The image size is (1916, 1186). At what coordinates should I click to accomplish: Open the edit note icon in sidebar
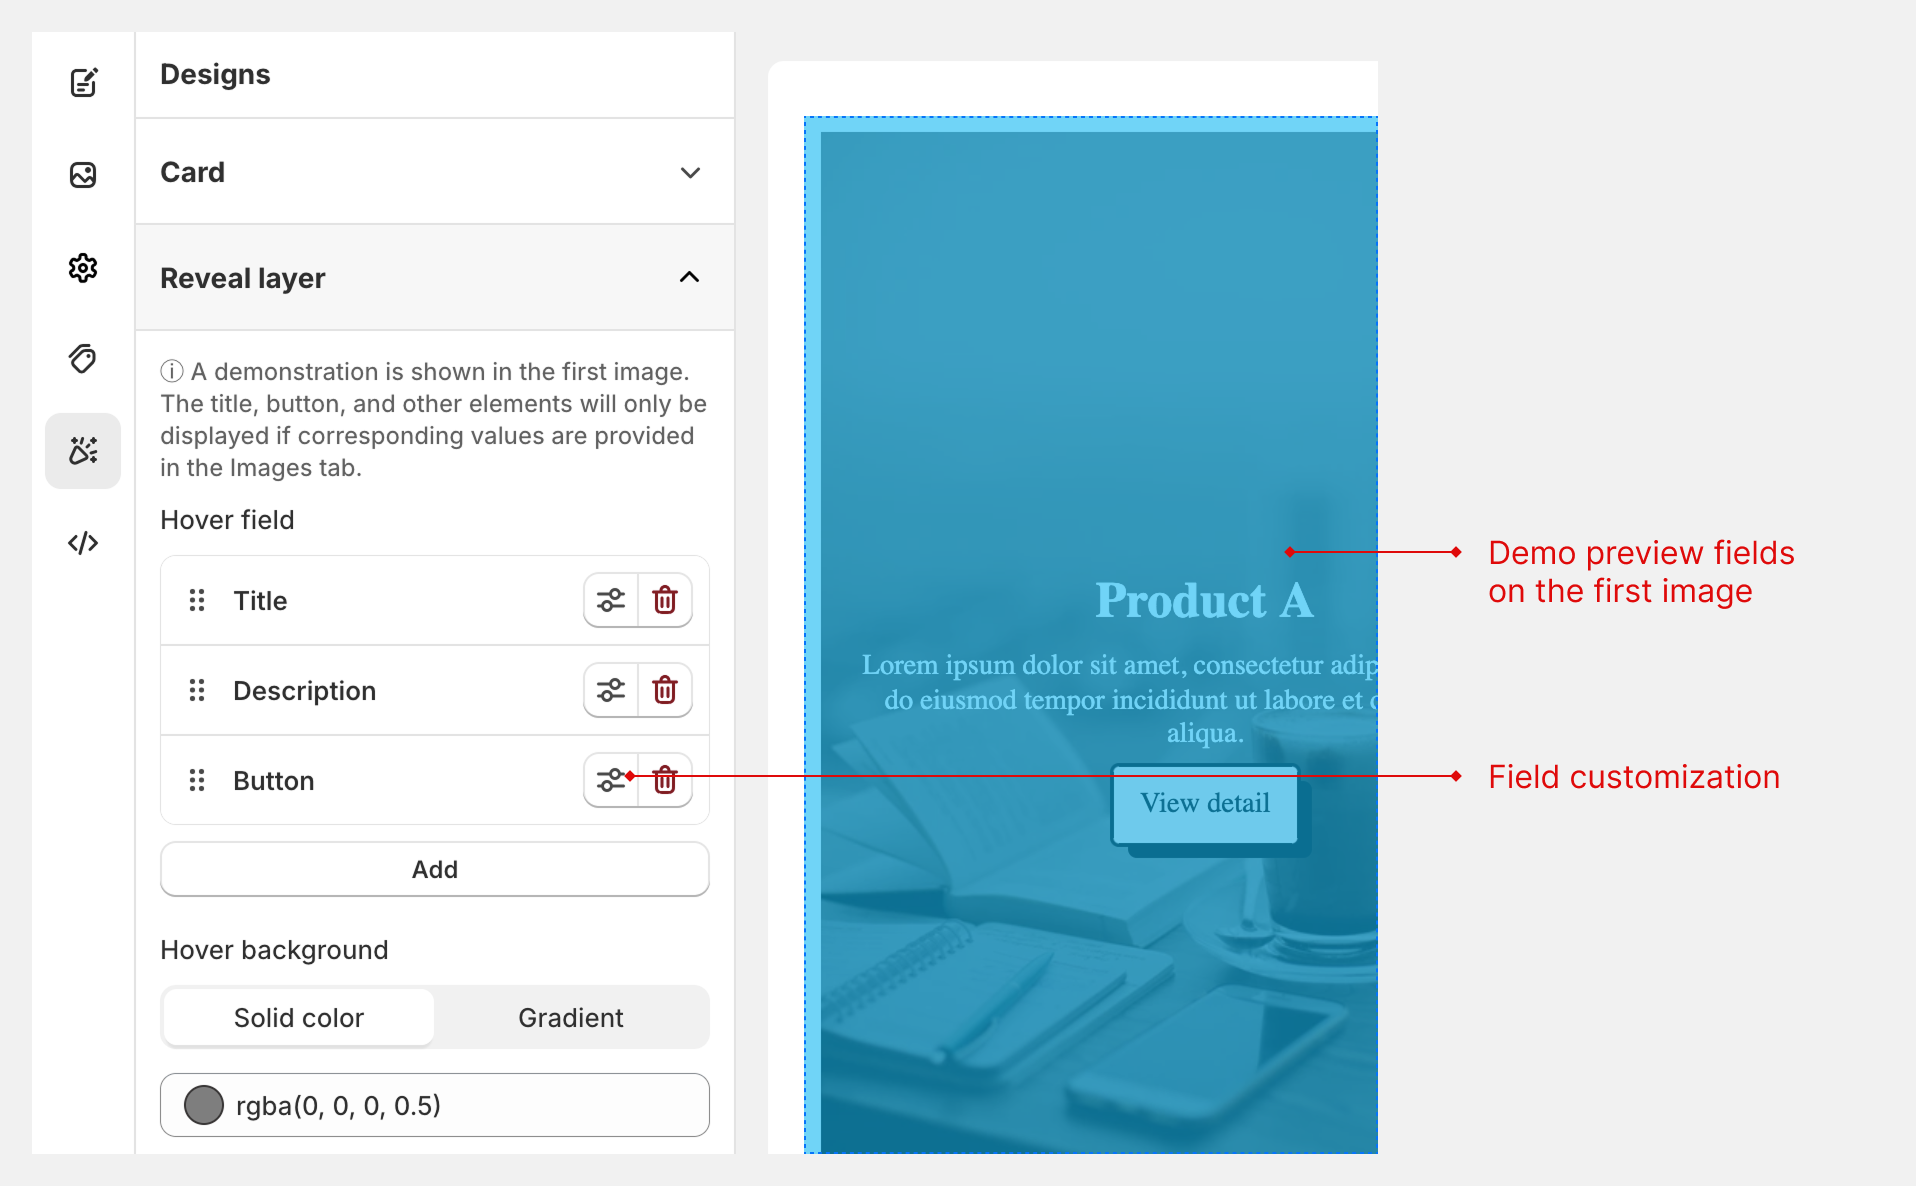click(83, 82)
